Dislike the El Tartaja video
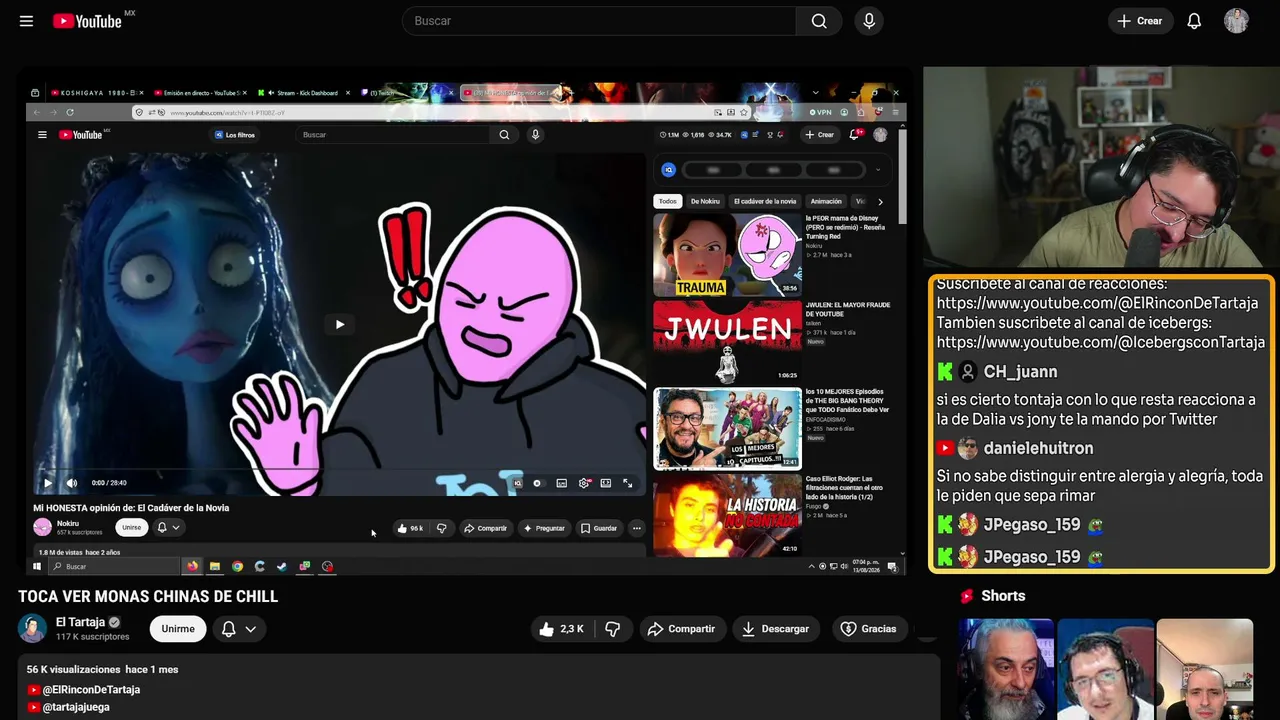Screen dimensions: 1280x720 (613, 629)
